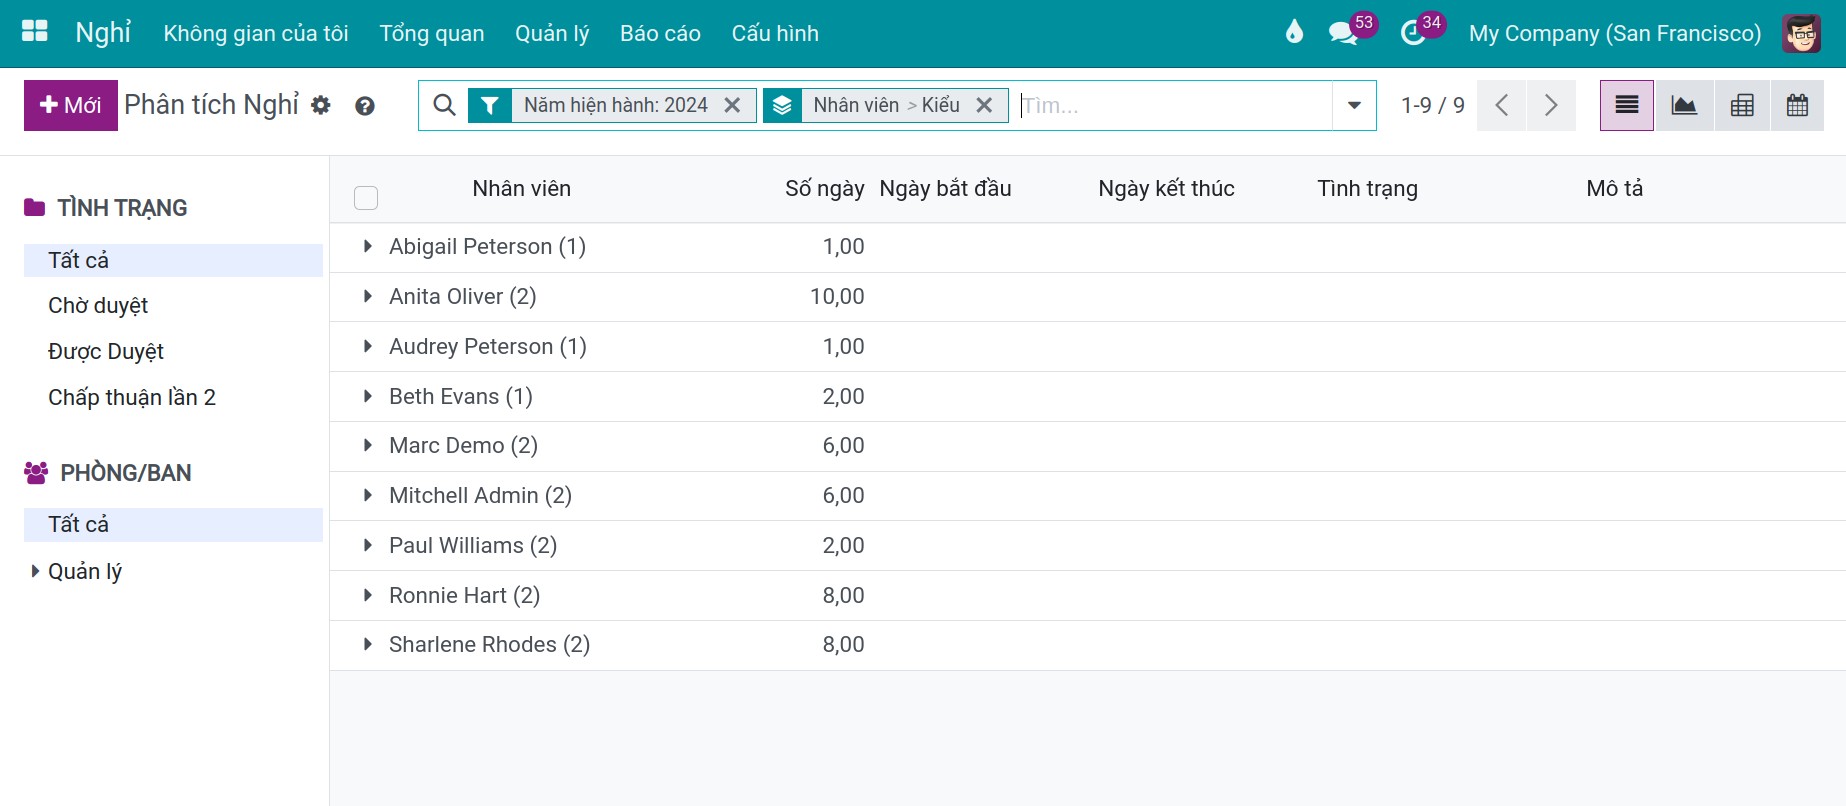Filter status by Chờ duyệt
Viewport: 1846px width, 806px height.
pyautogui.click(x=98, y=305)
